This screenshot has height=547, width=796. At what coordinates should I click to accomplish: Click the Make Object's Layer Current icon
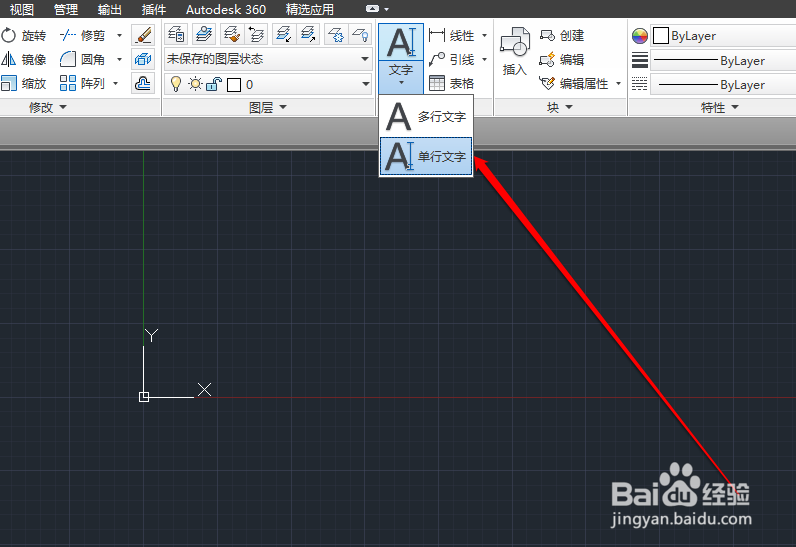204,35
